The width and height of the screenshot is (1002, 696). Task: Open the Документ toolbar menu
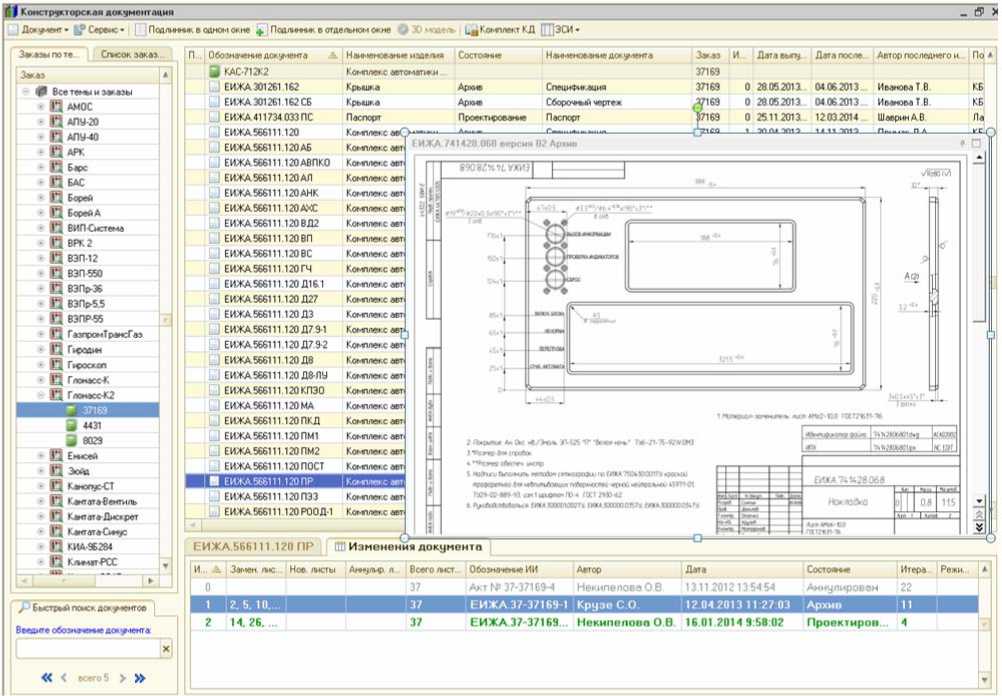point(40,30)
